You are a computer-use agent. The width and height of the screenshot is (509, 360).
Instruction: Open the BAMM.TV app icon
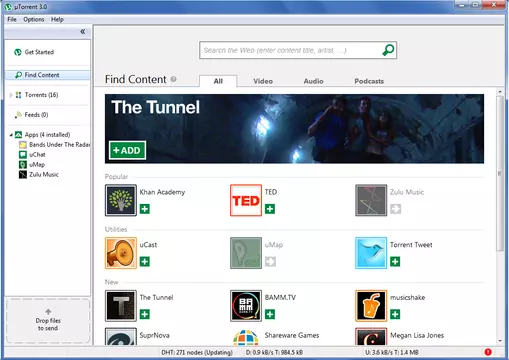click(246, 306)
